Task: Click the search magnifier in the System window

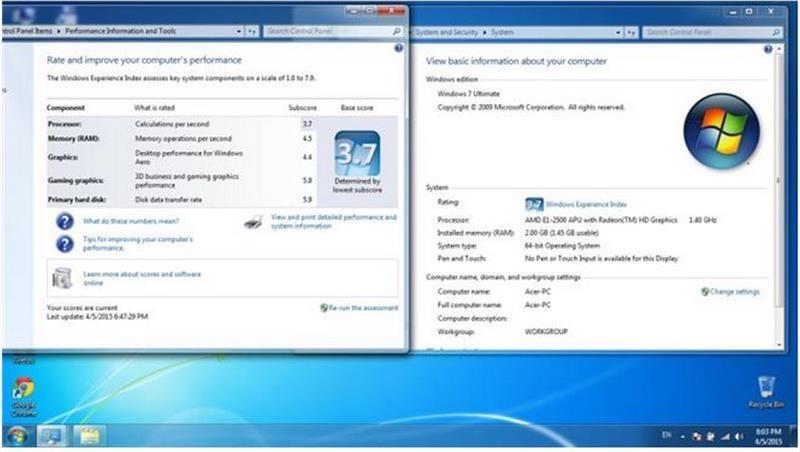Action: click(776, 33)
